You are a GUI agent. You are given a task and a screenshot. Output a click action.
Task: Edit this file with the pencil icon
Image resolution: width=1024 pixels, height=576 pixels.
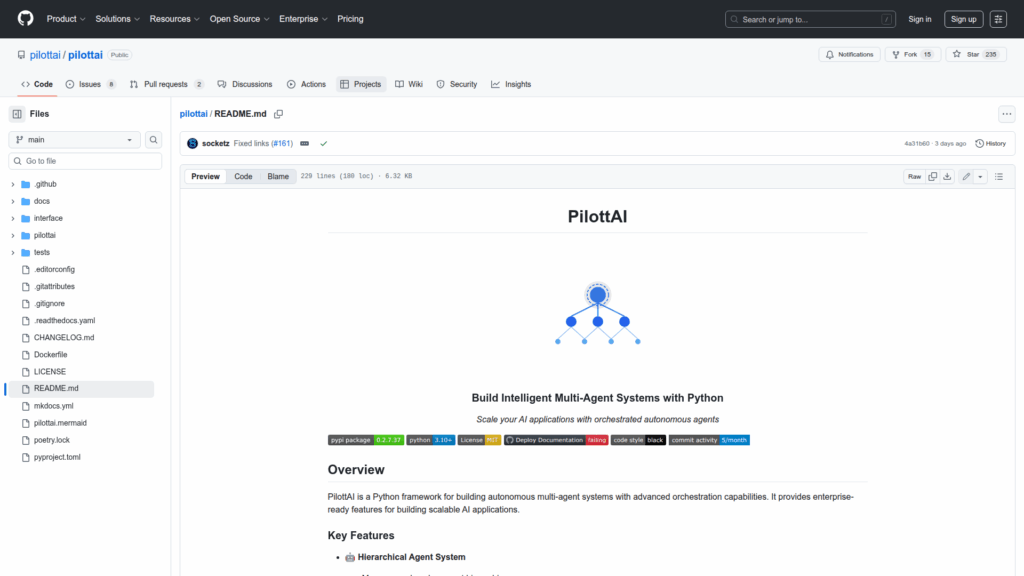[x=966, y=176]
